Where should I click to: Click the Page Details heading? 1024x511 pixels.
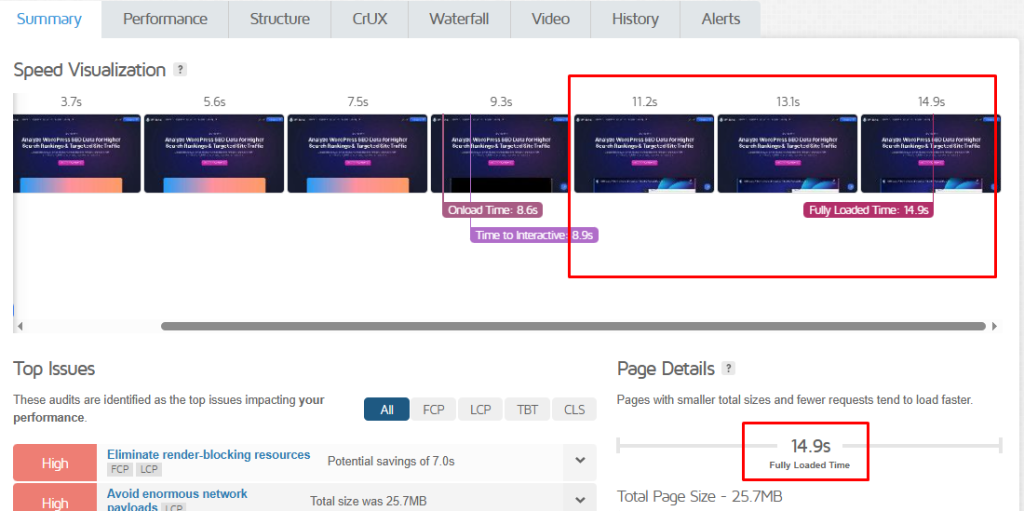[x=666, y=369]
